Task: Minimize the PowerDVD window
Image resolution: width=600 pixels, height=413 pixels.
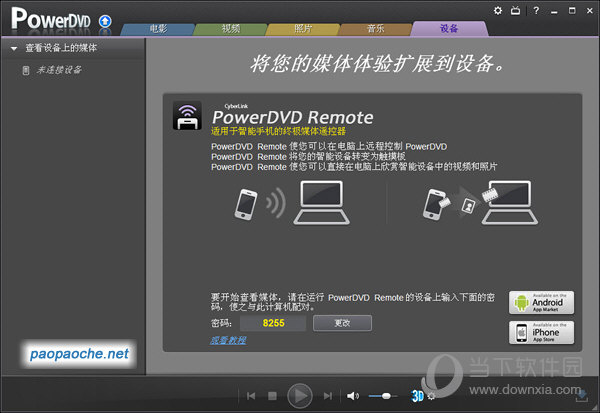Action: click(554, 11)
